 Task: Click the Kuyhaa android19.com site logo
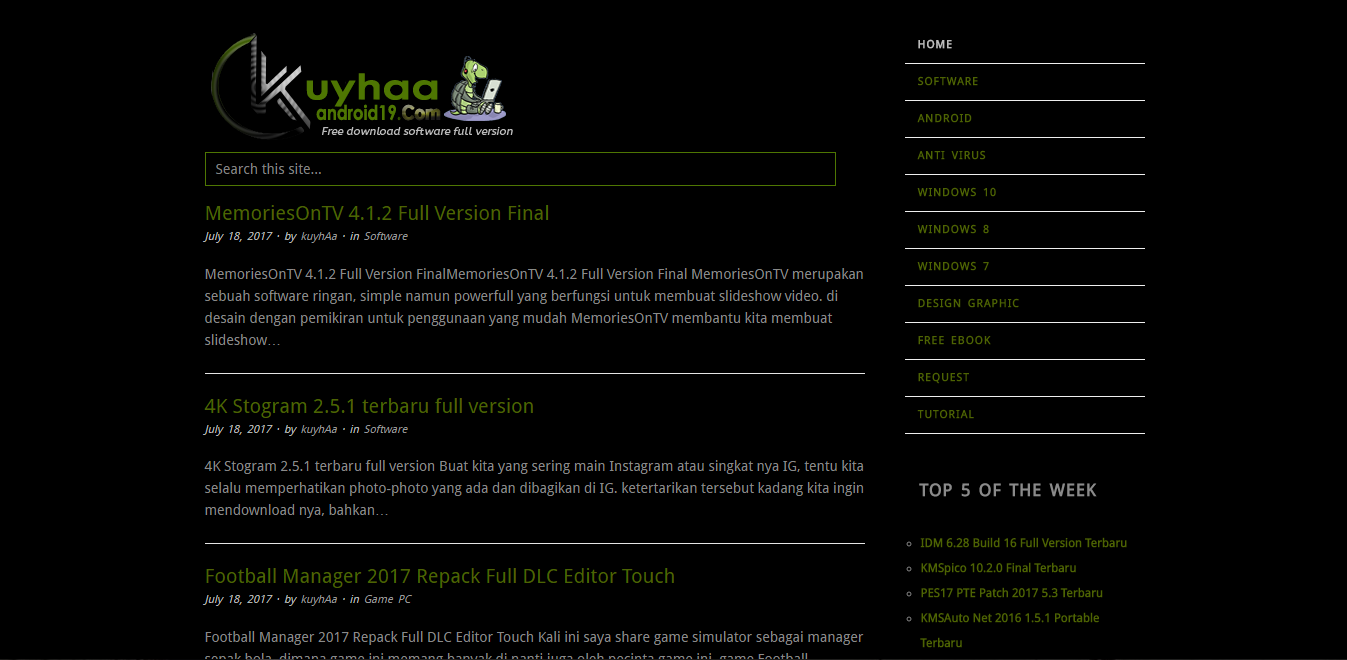click(361, 86)
